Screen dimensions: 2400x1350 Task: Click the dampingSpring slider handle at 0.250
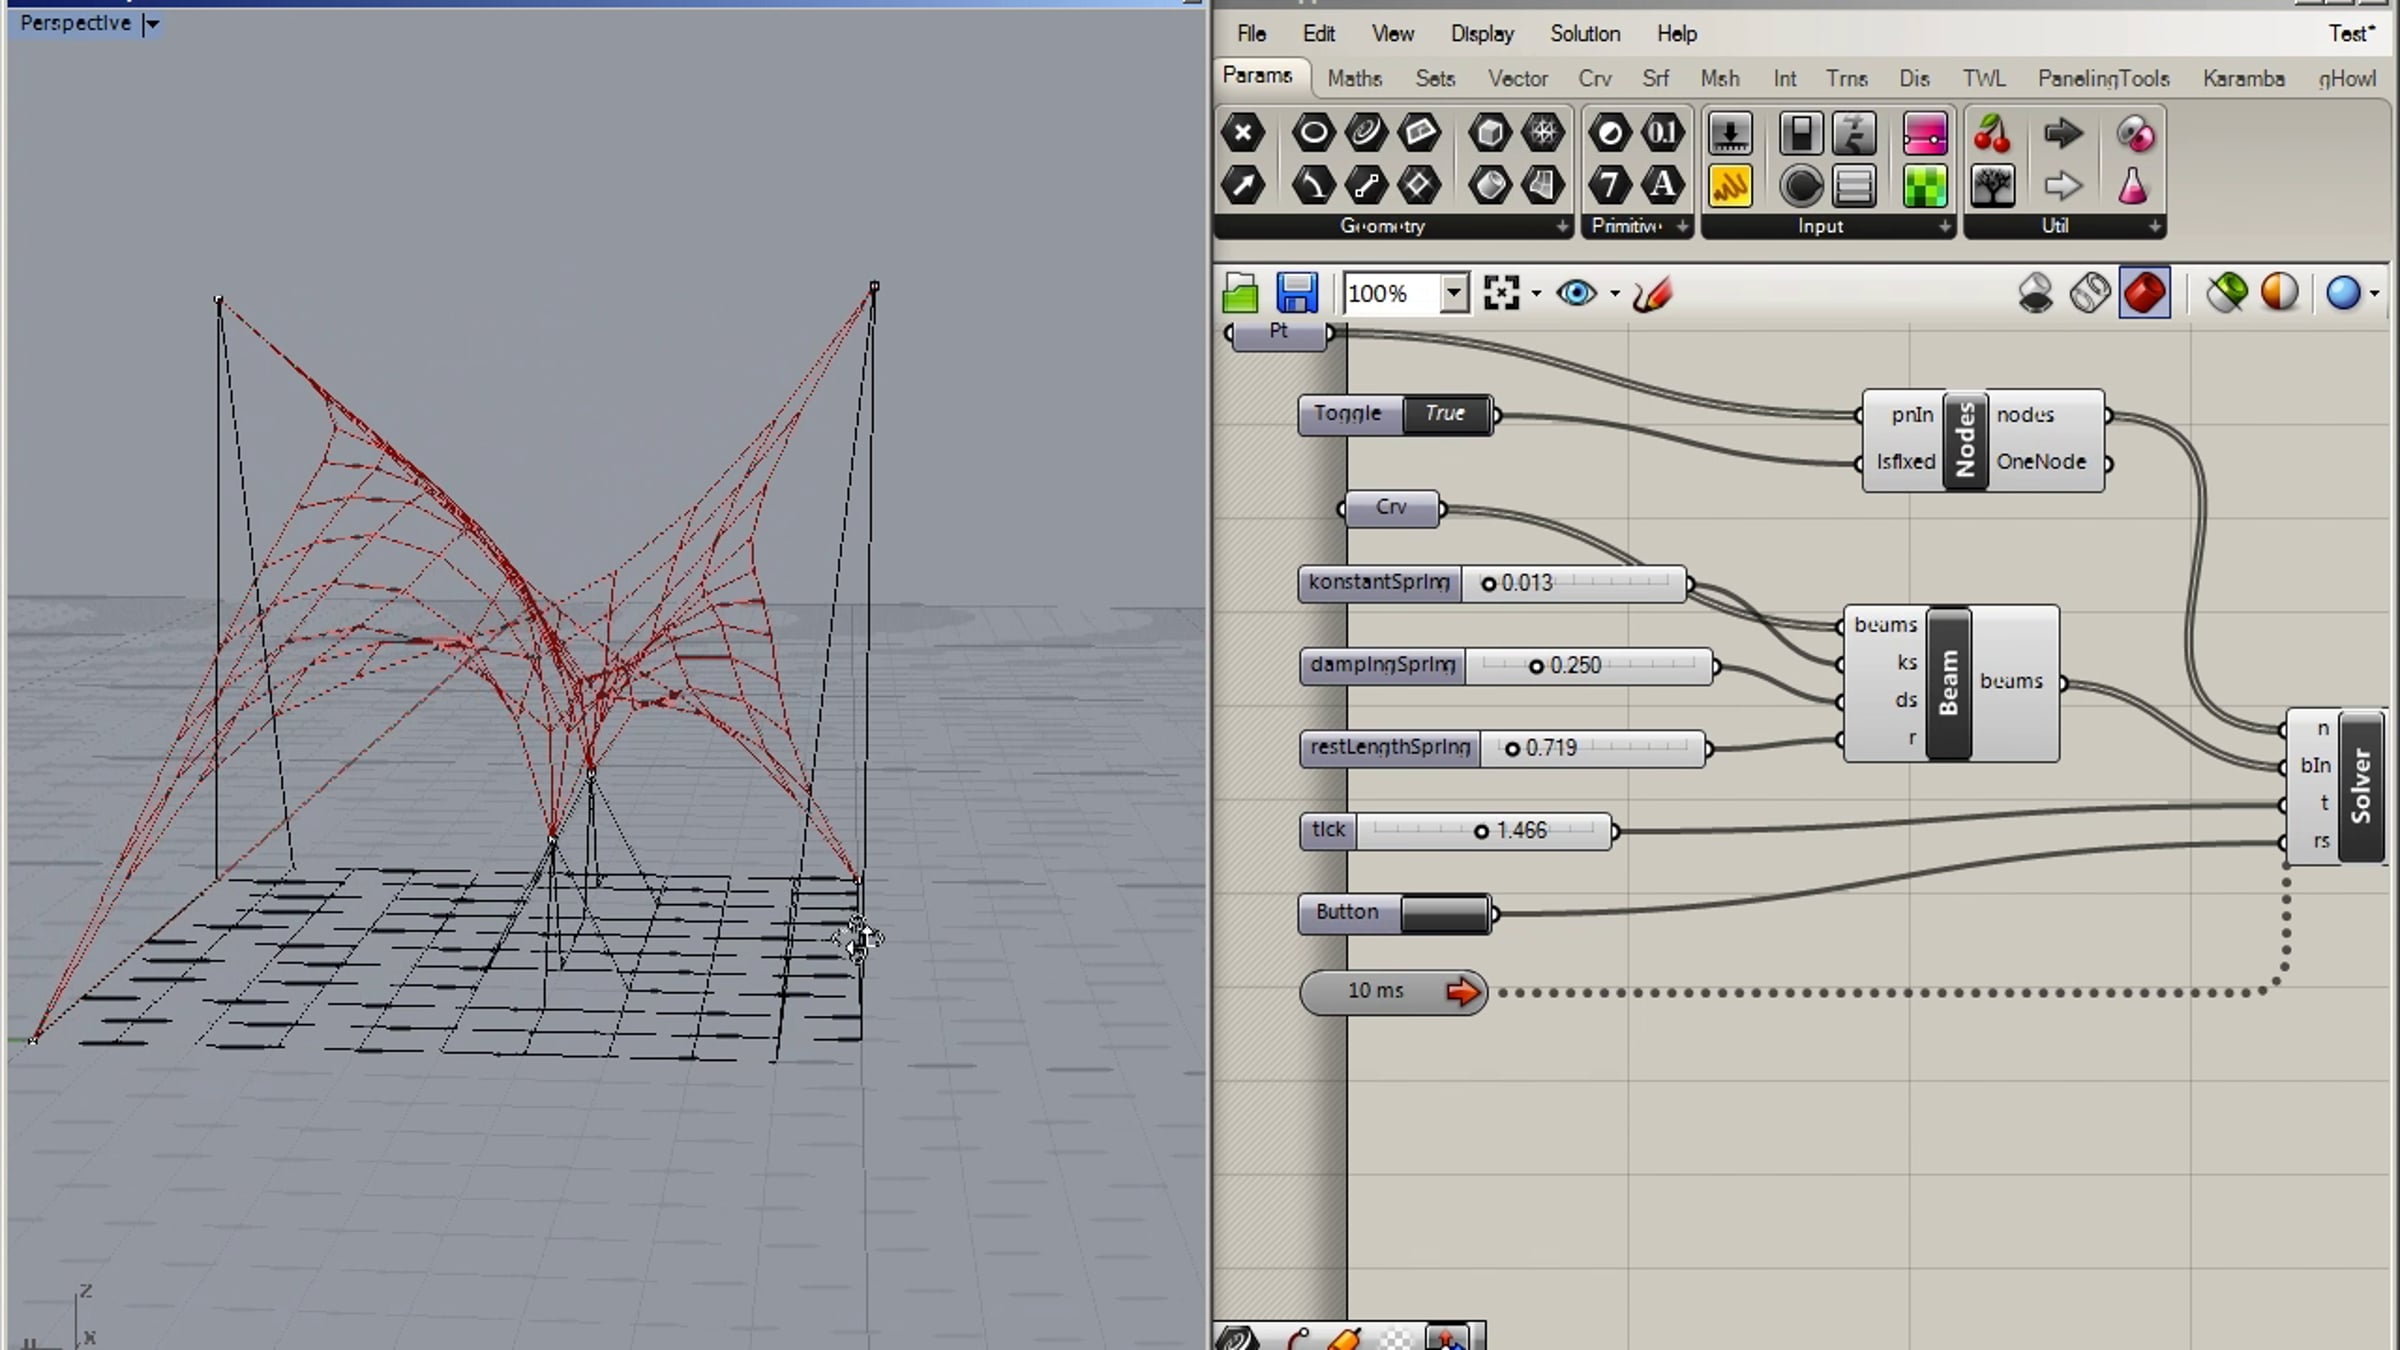point(1536,666)
